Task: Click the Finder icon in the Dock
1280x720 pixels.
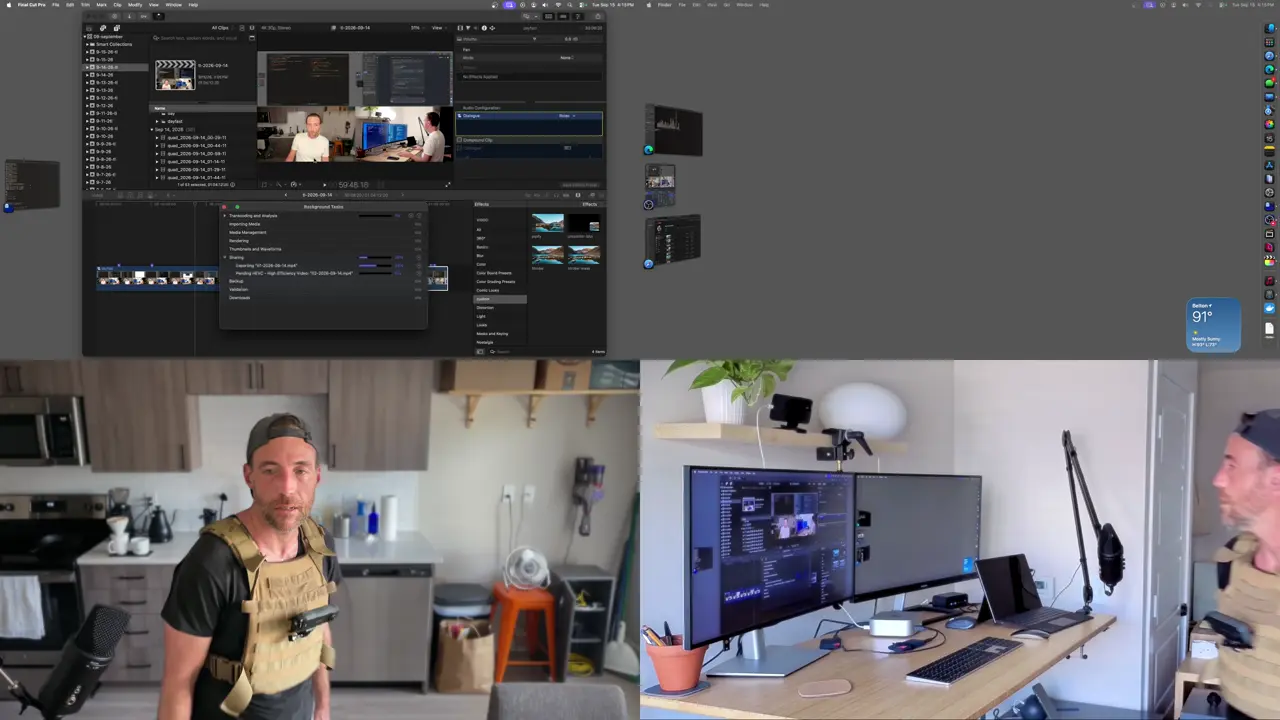Action: pyautogui.click(x=1270, y=28)
